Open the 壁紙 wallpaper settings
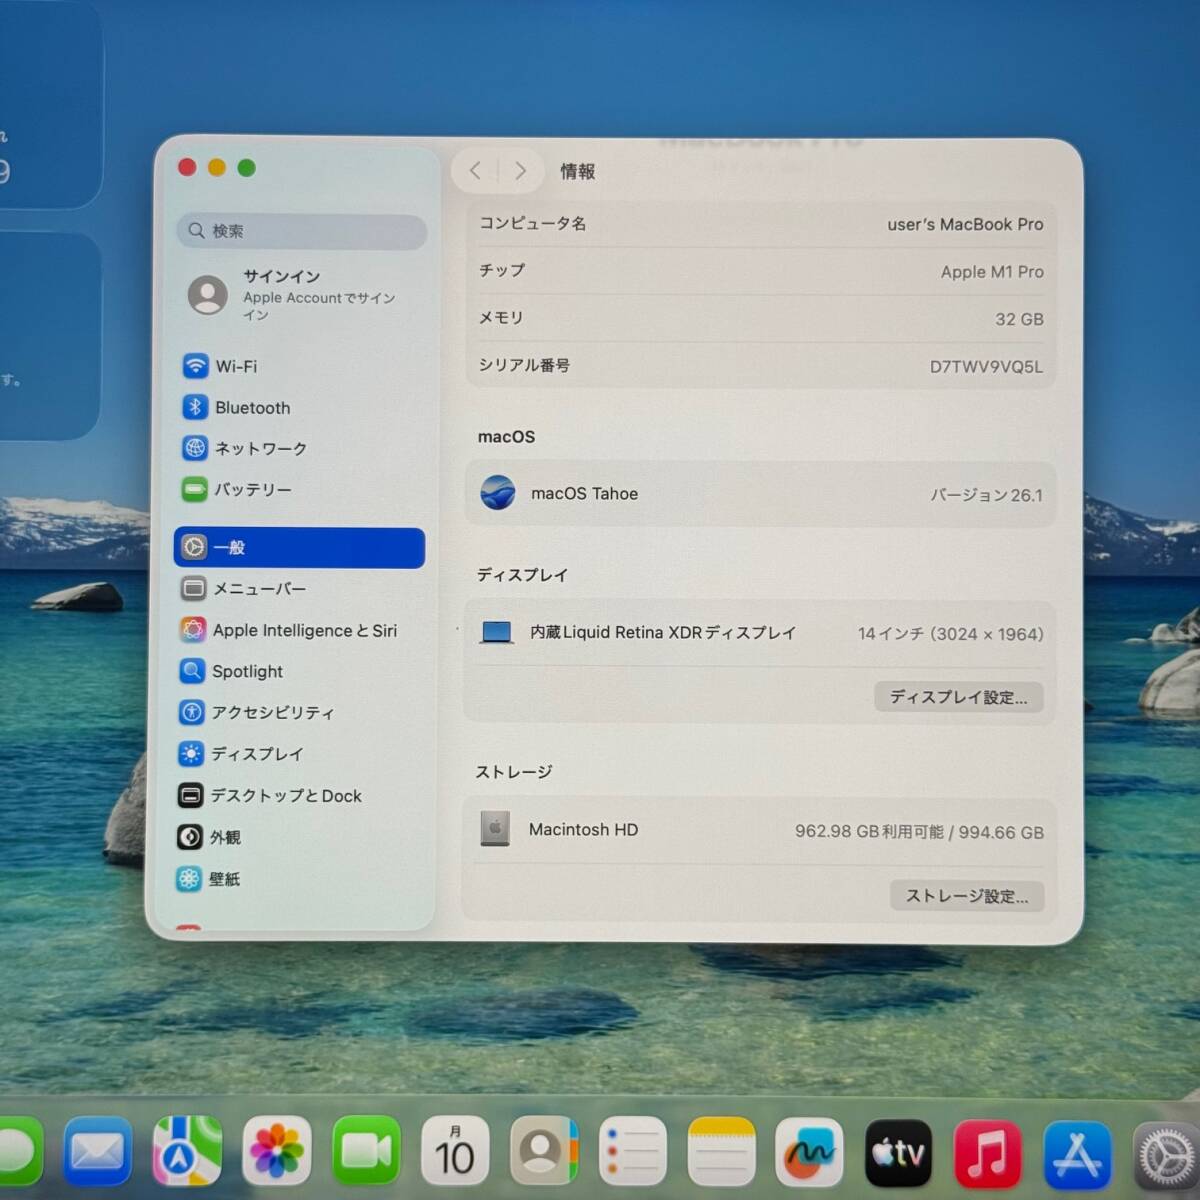The height and width of the screenshot is (1200, 1200). point(223,879)
